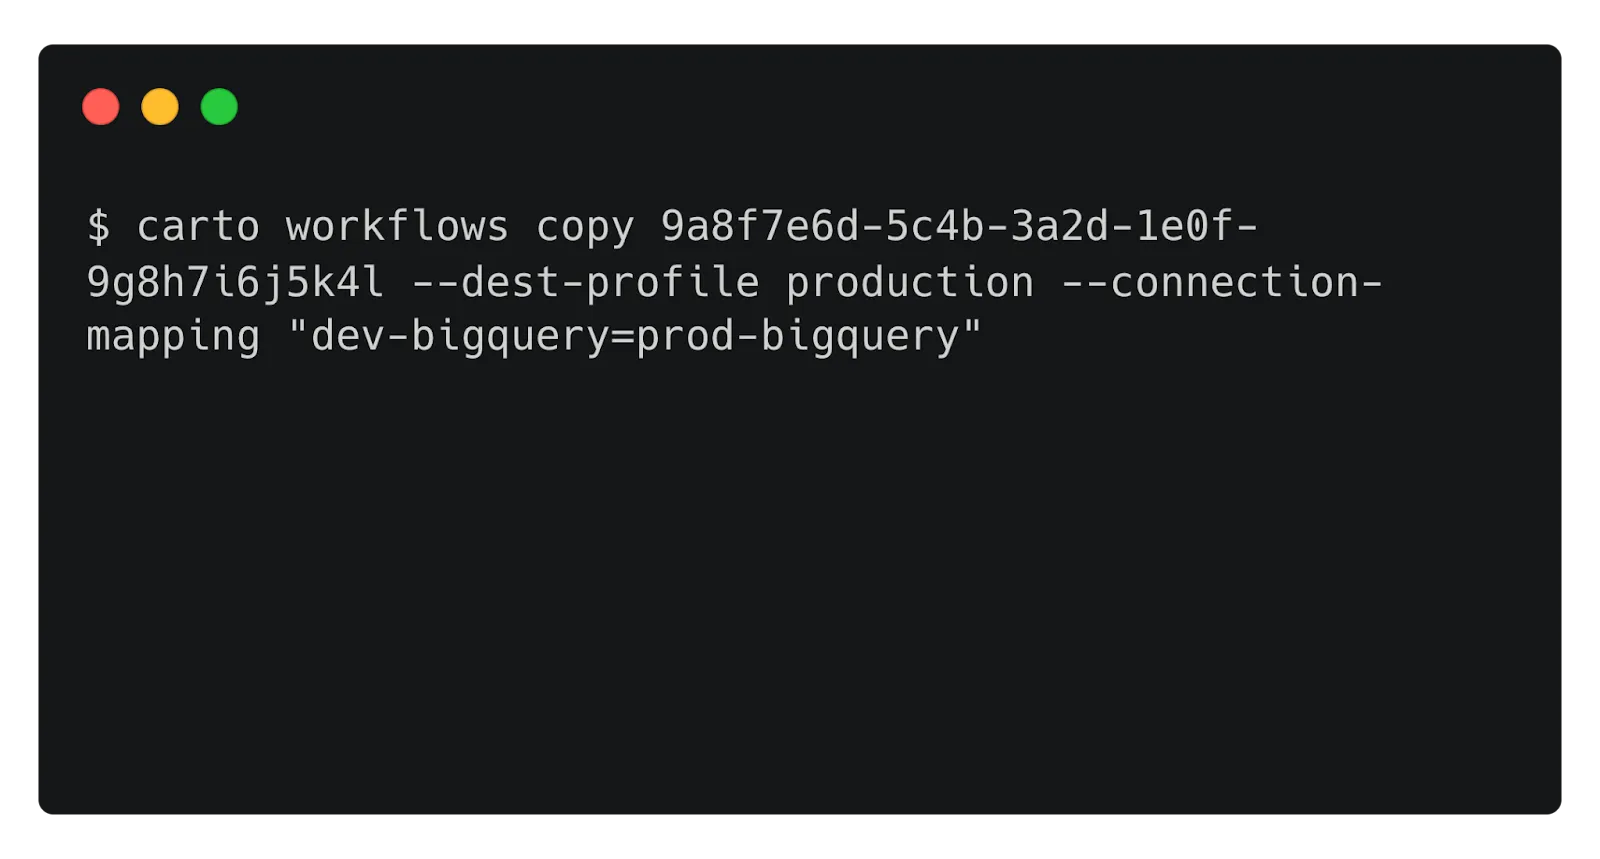The height and width of the screenshot is (859, 1600).
Task: Click the "--connection-" flag text
Action: [x=1222, y=283]
